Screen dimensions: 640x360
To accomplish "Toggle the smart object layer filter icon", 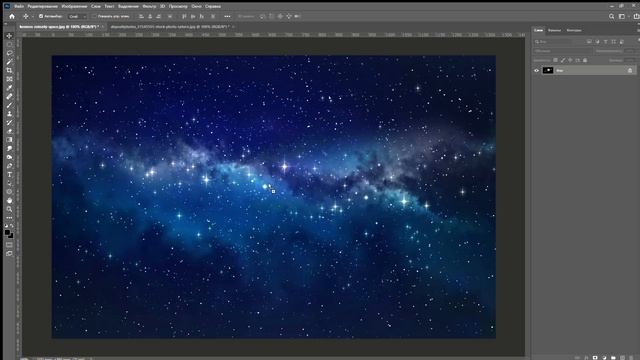I will [x=622, y=42].
